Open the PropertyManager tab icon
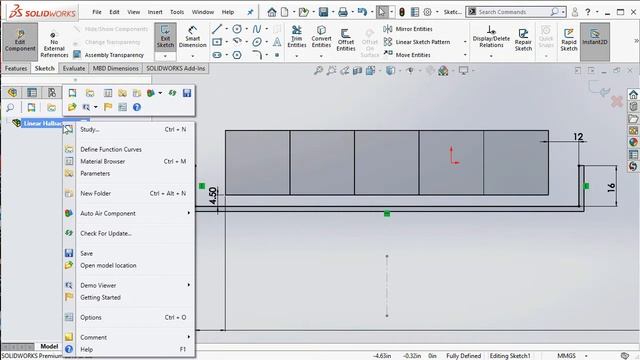Screen dimensions: 640x360 coord(32,93)
